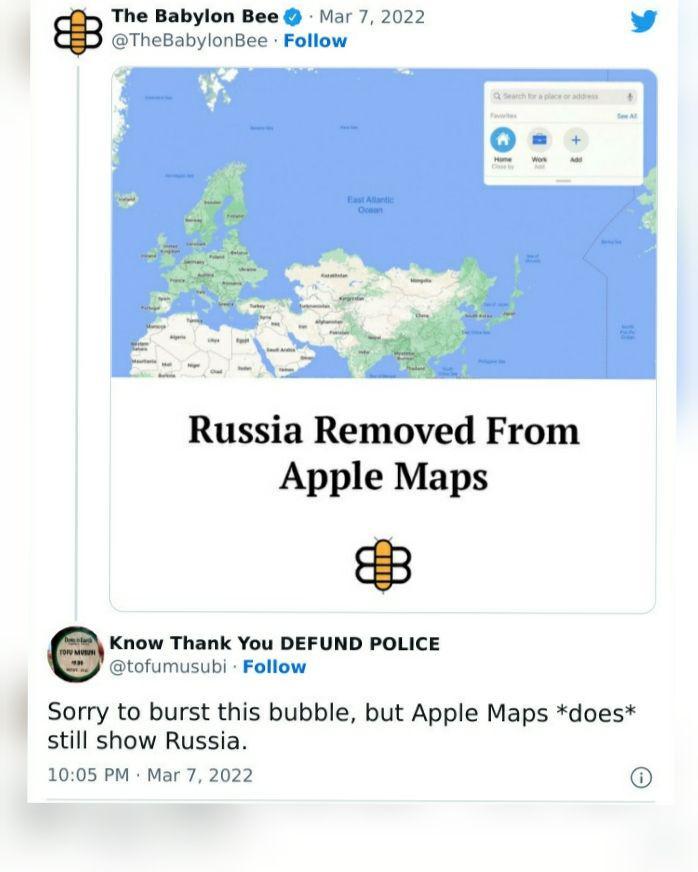Viewport: 698px width, 872px height.
Task: Open tofumusubi's profile avatar
Action: (x=76, y=655)
